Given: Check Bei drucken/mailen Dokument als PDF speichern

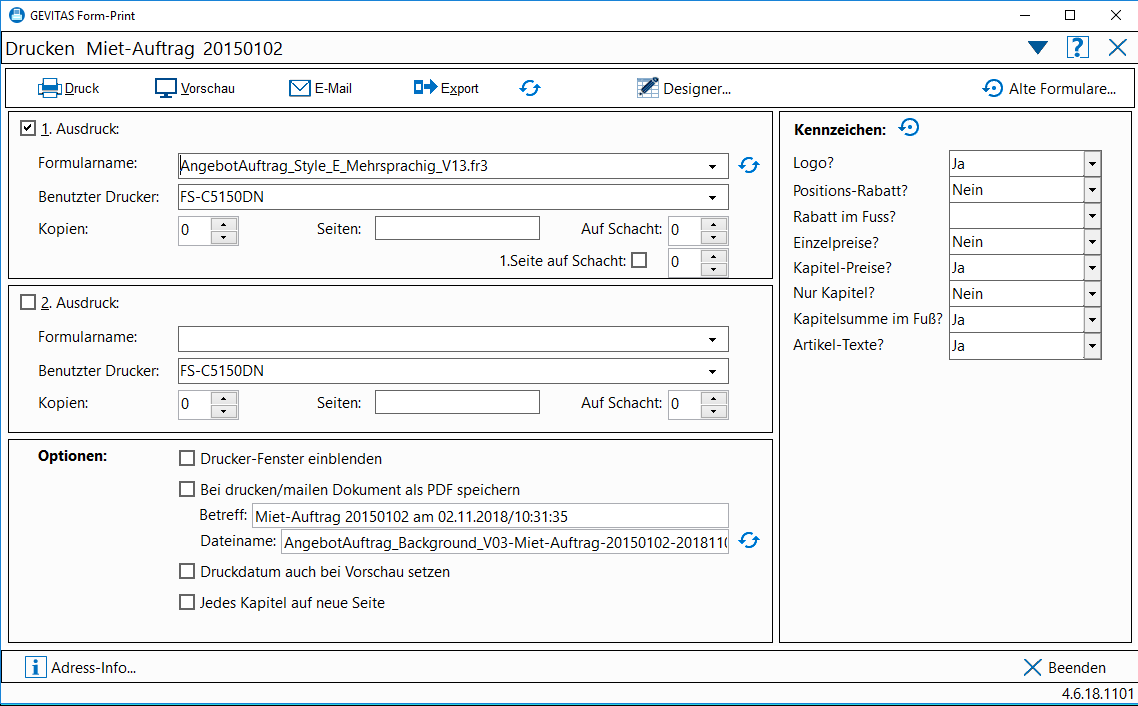Looking at the screenshot, I should (187, 489).
